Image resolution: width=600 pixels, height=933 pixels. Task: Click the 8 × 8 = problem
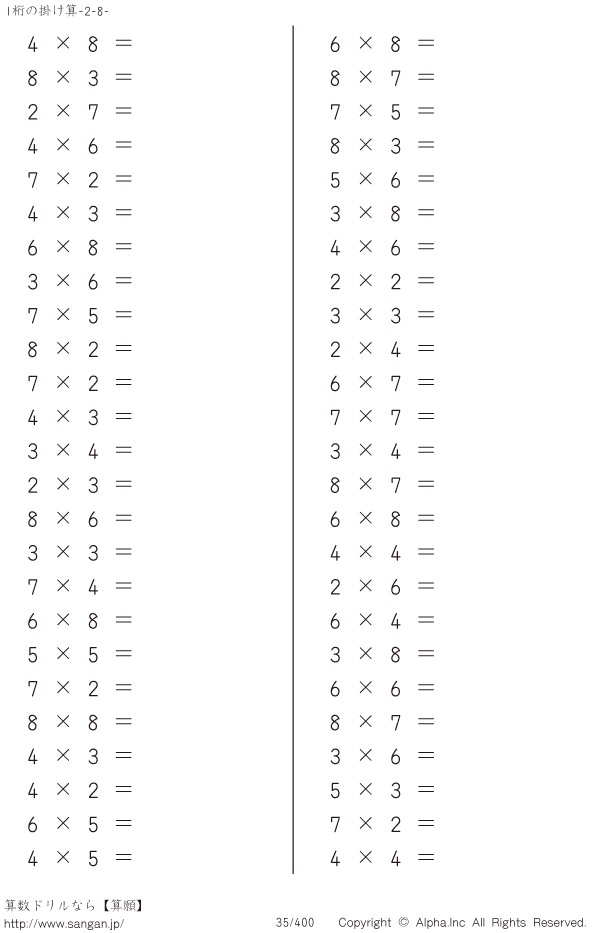pyautogui.click(x=80, y=722)
